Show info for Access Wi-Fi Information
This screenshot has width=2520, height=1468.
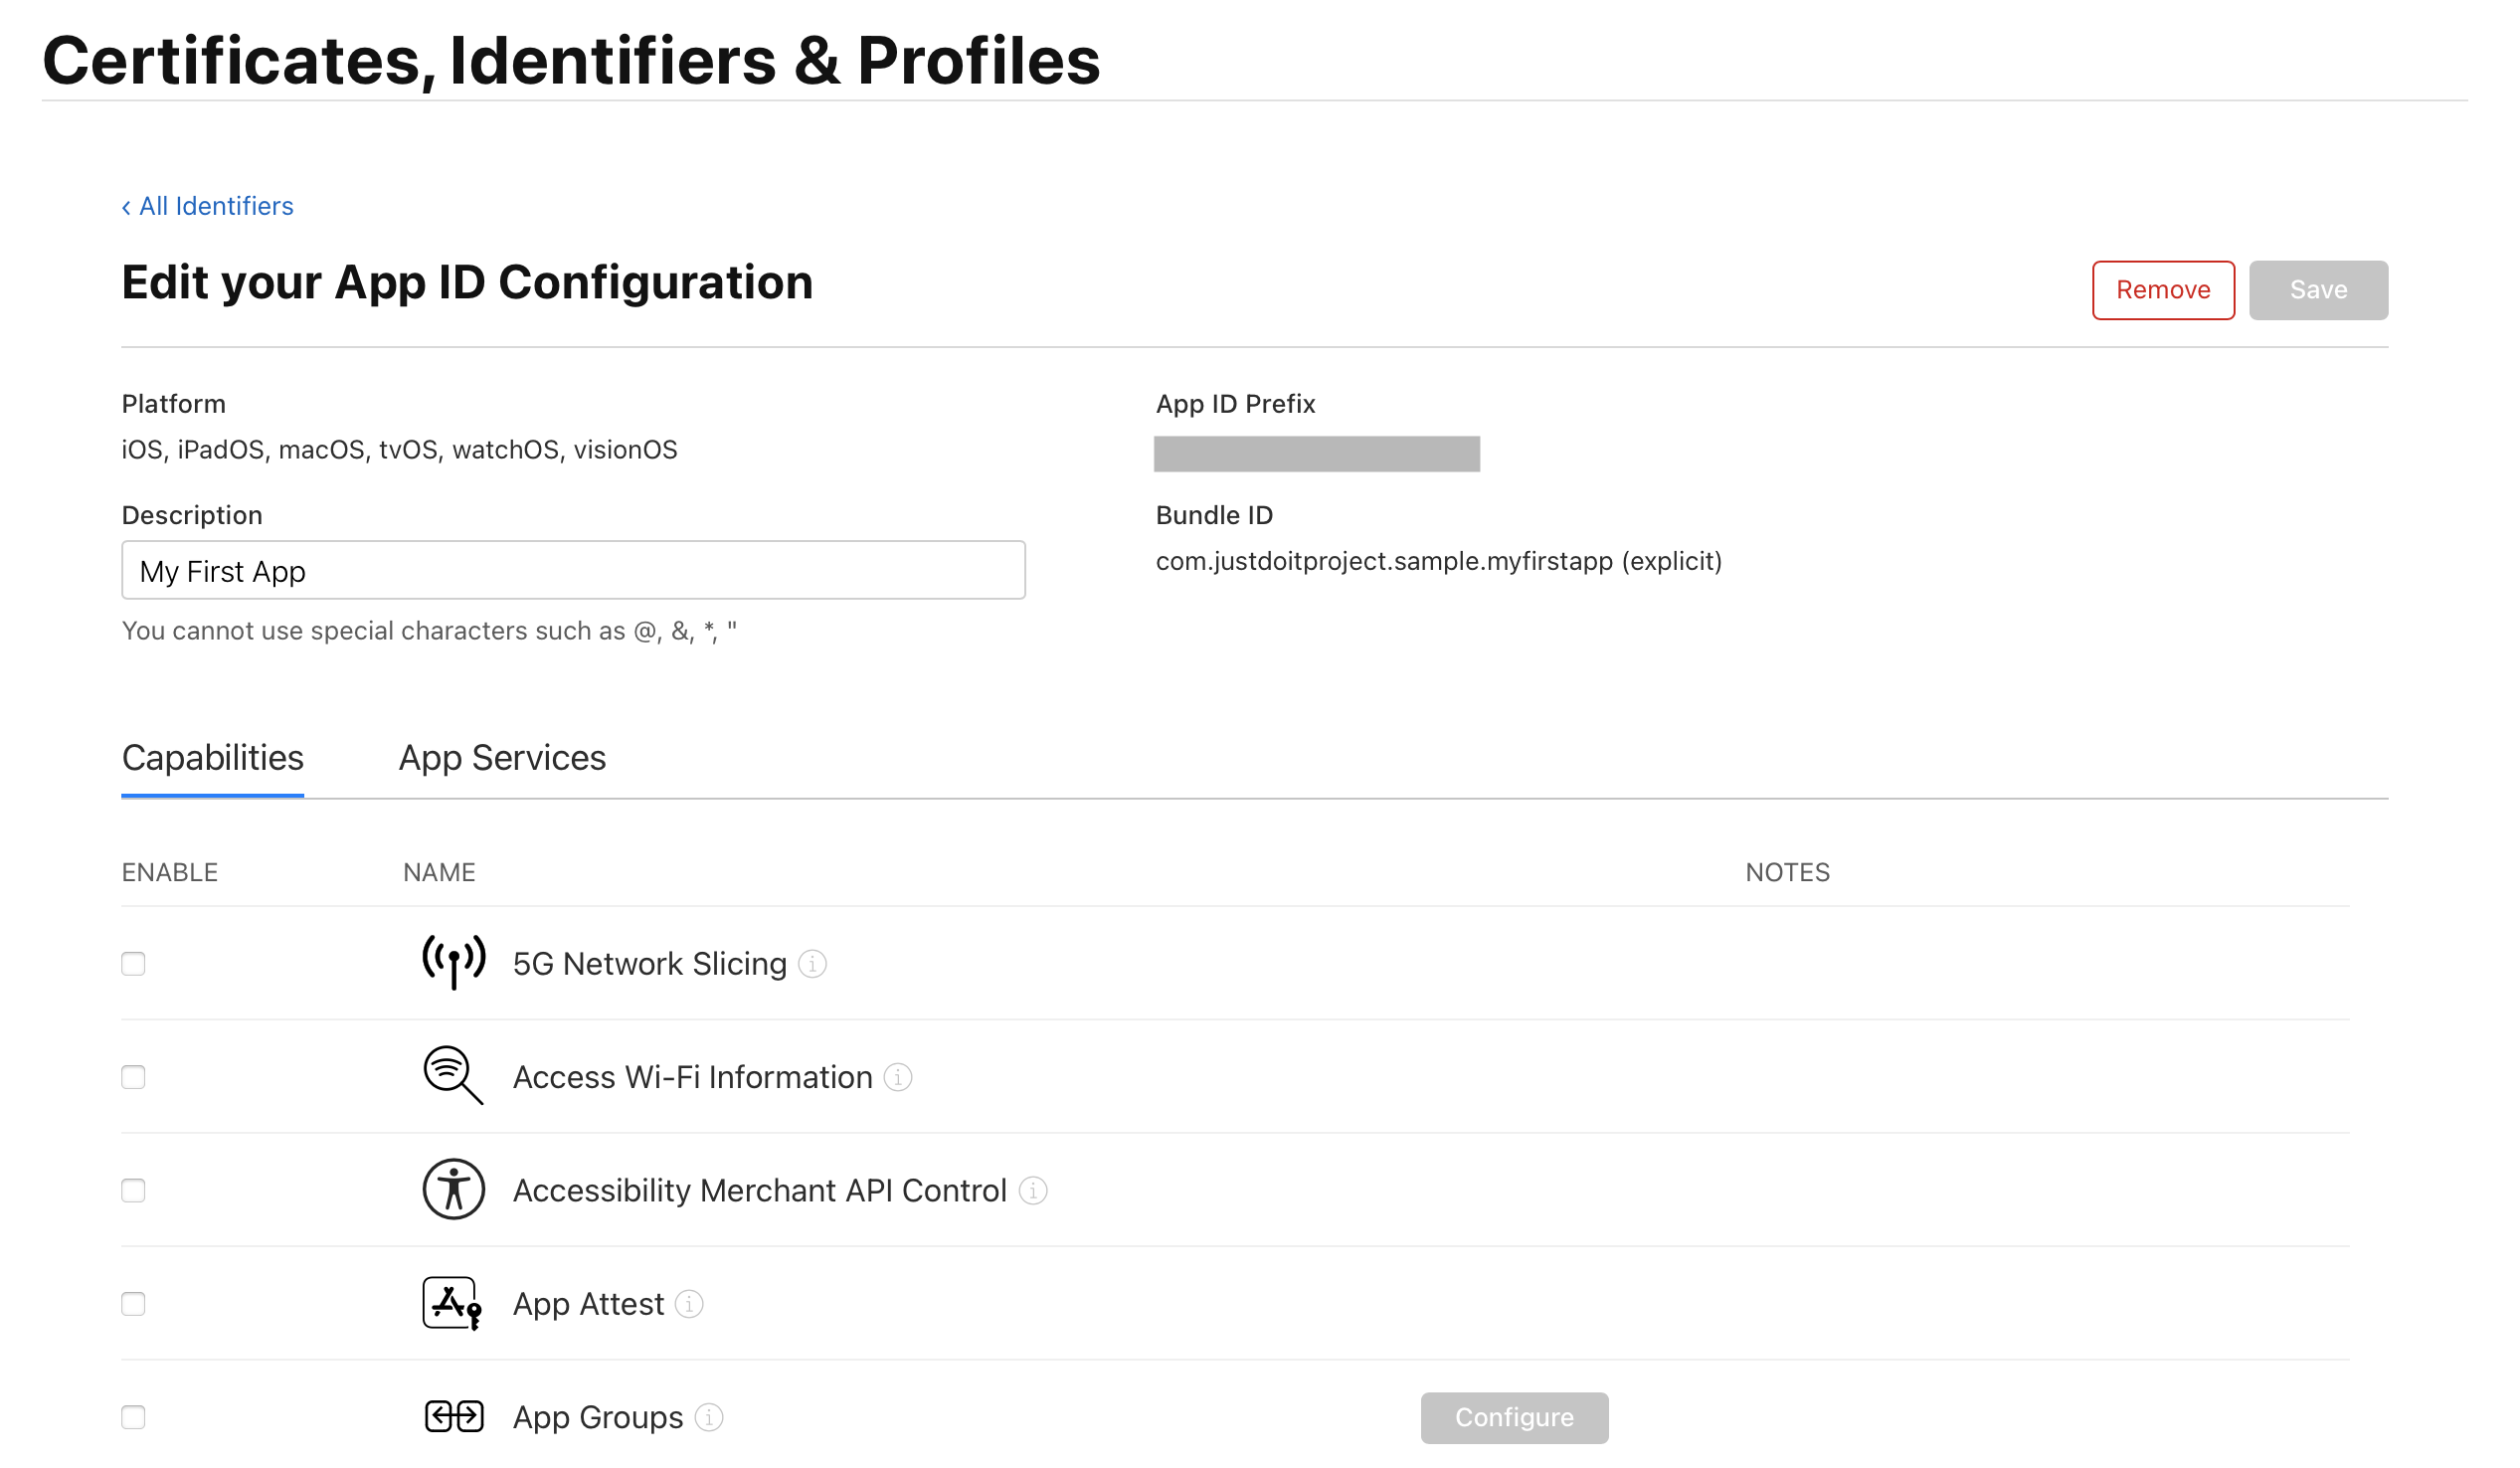(x=899, y=1077)
